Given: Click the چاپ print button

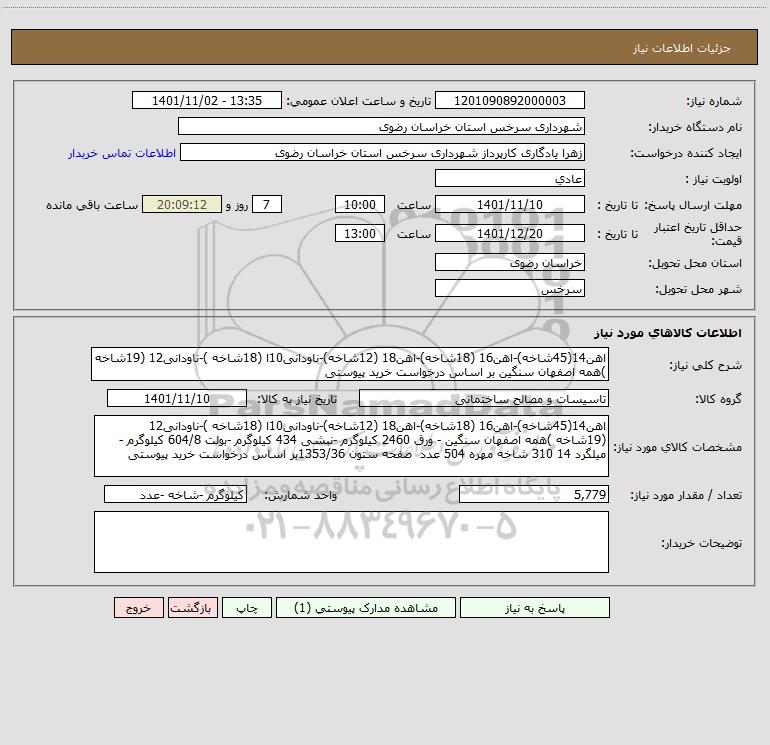Looking at the screenshot, I should (247, 608).
